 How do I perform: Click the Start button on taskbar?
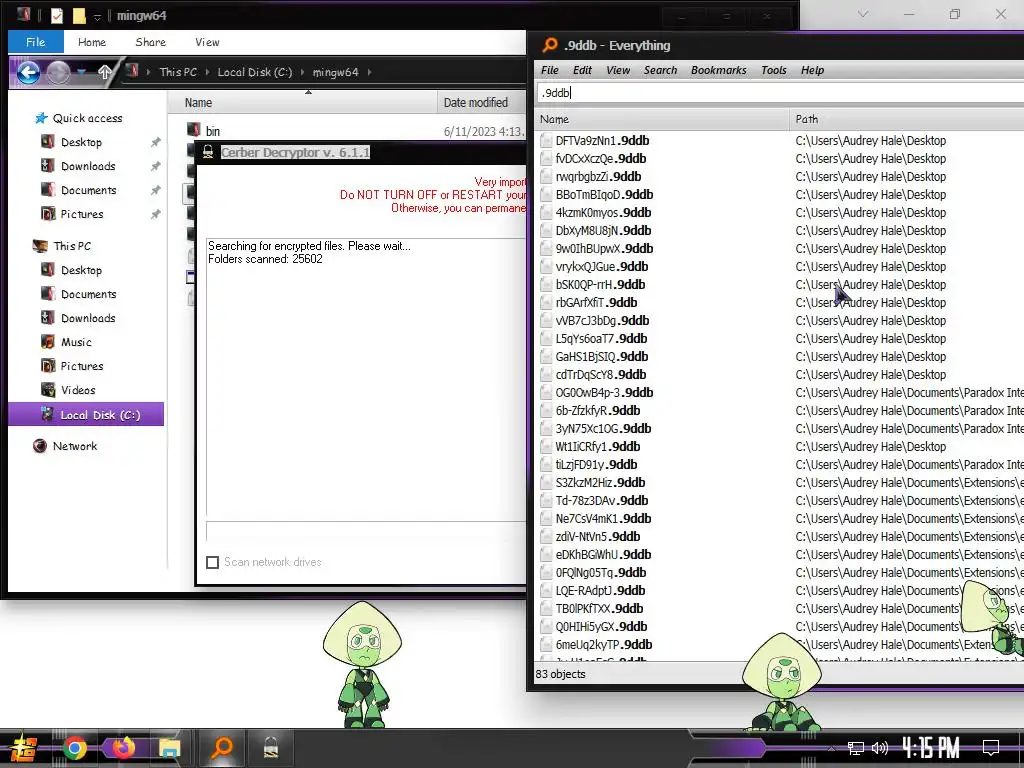click(22, 748)
